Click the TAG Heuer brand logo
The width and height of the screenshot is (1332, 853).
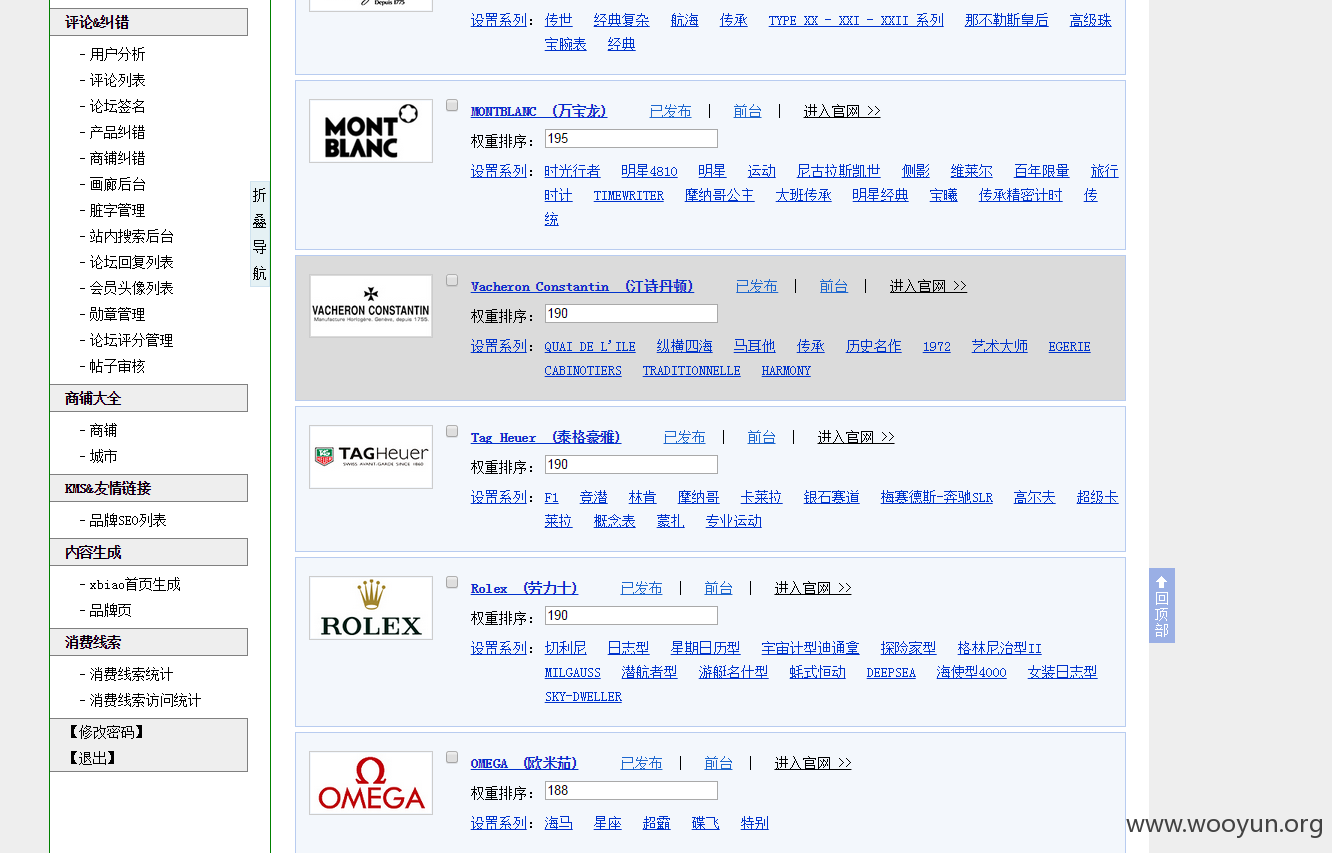click(371, 457)
